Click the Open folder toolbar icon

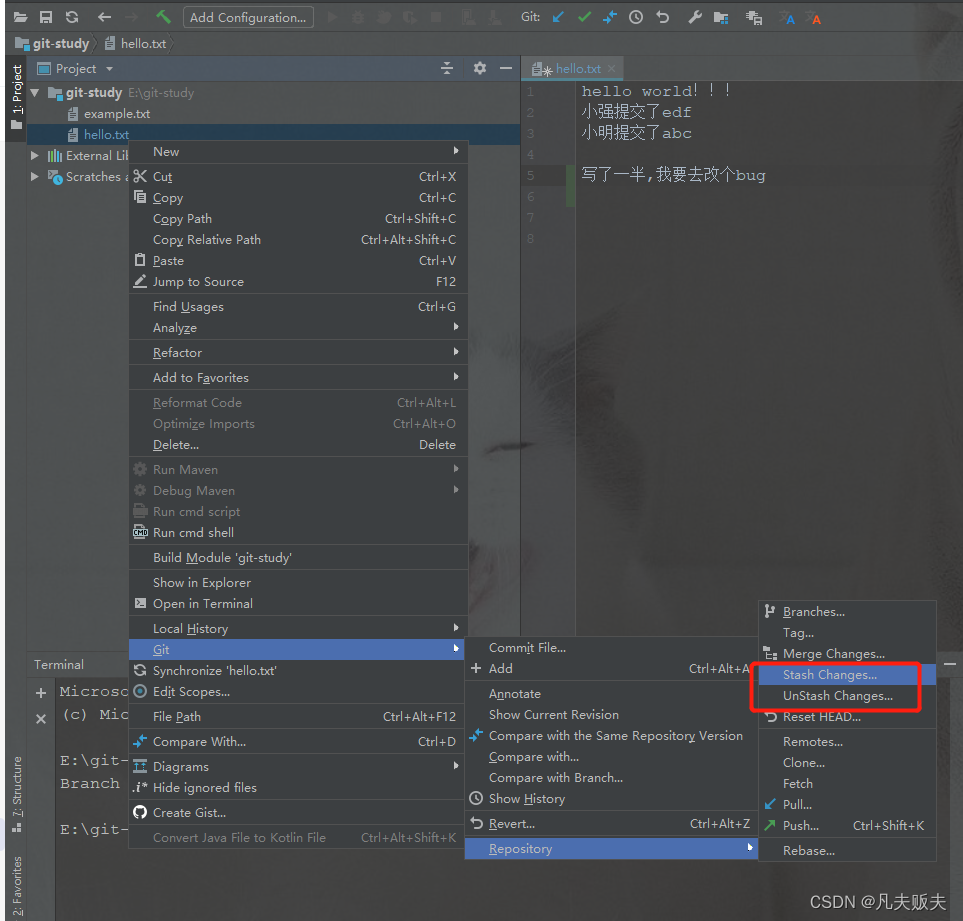click(x=20, y=17)
